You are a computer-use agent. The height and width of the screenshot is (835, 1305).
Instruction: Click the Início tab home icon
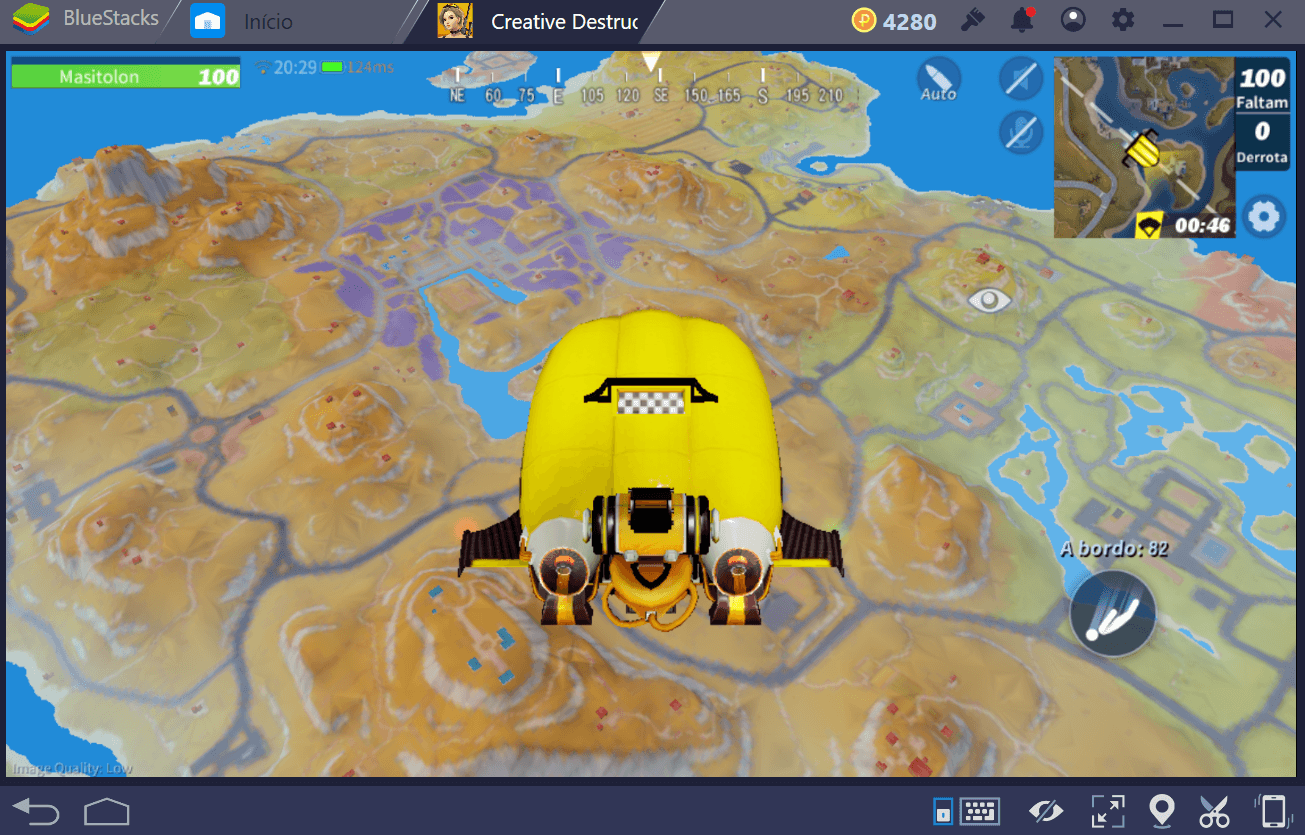tap(207, 20)
